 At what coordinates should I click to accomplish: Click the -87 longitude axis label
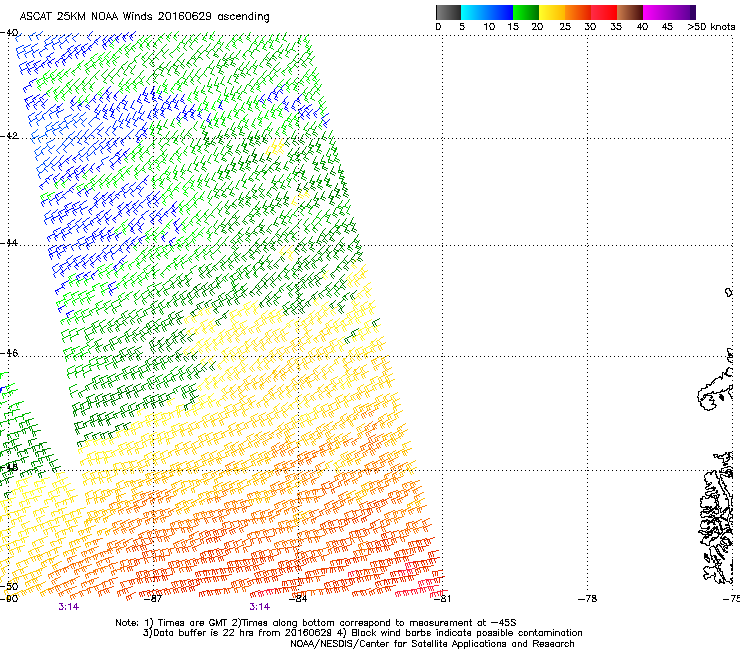click(x=152, y=599)
